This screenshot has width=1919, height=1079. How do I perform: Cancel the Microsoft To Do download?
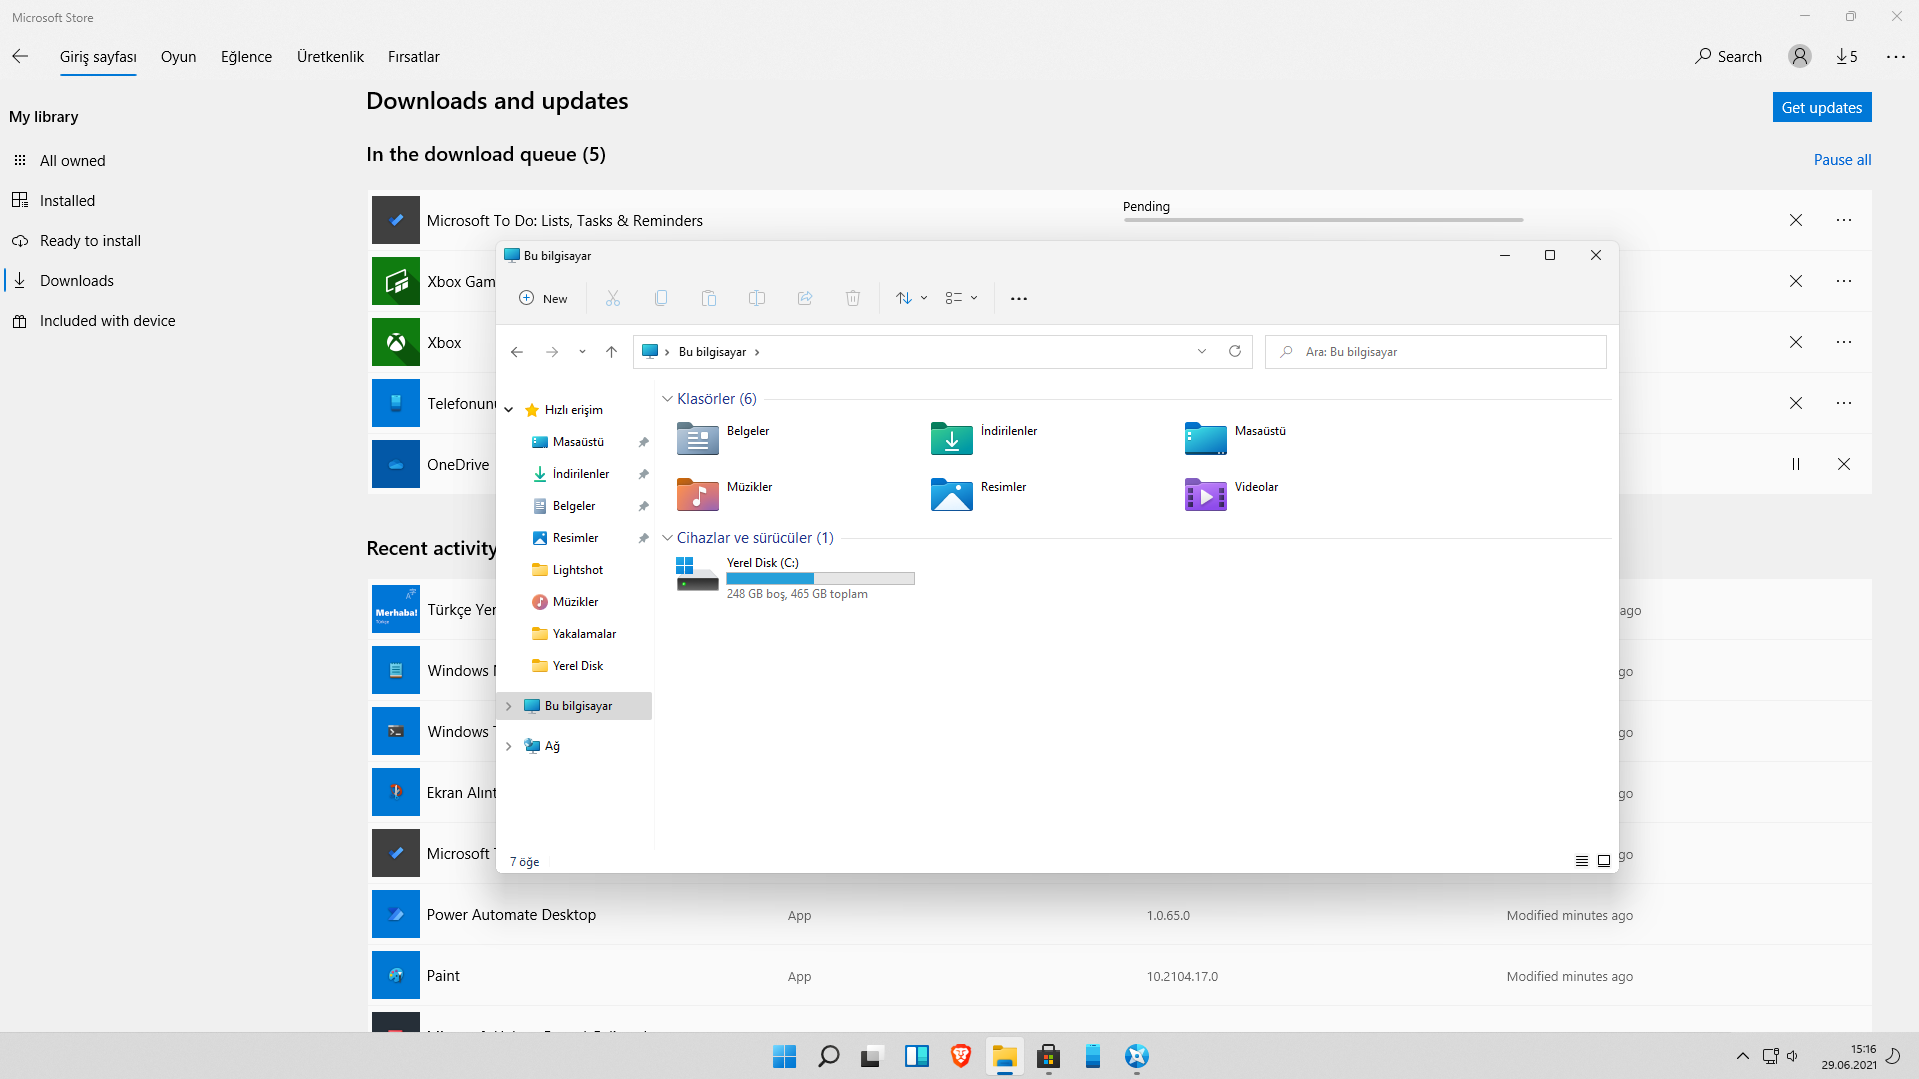point(1796,220)
